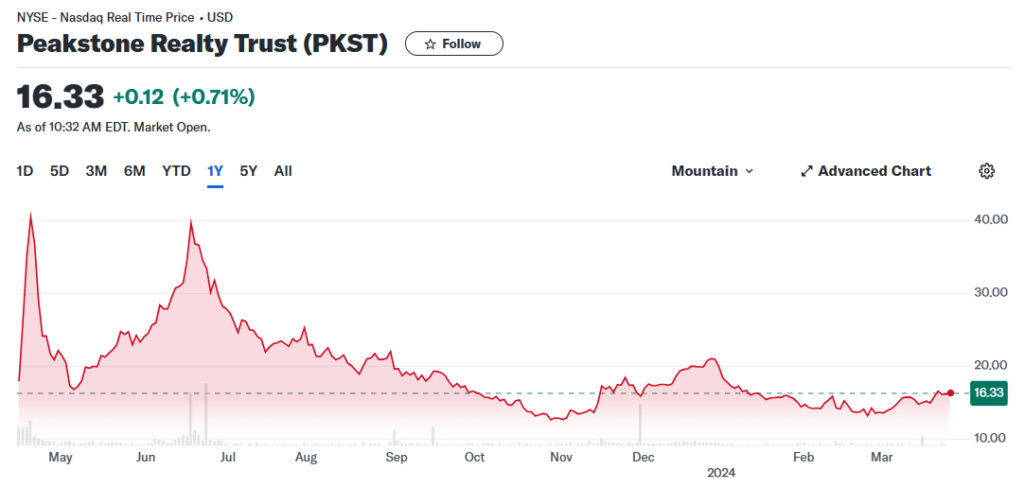Show the 5Y price history
The image size is (1024, 487).
[249, 171]
